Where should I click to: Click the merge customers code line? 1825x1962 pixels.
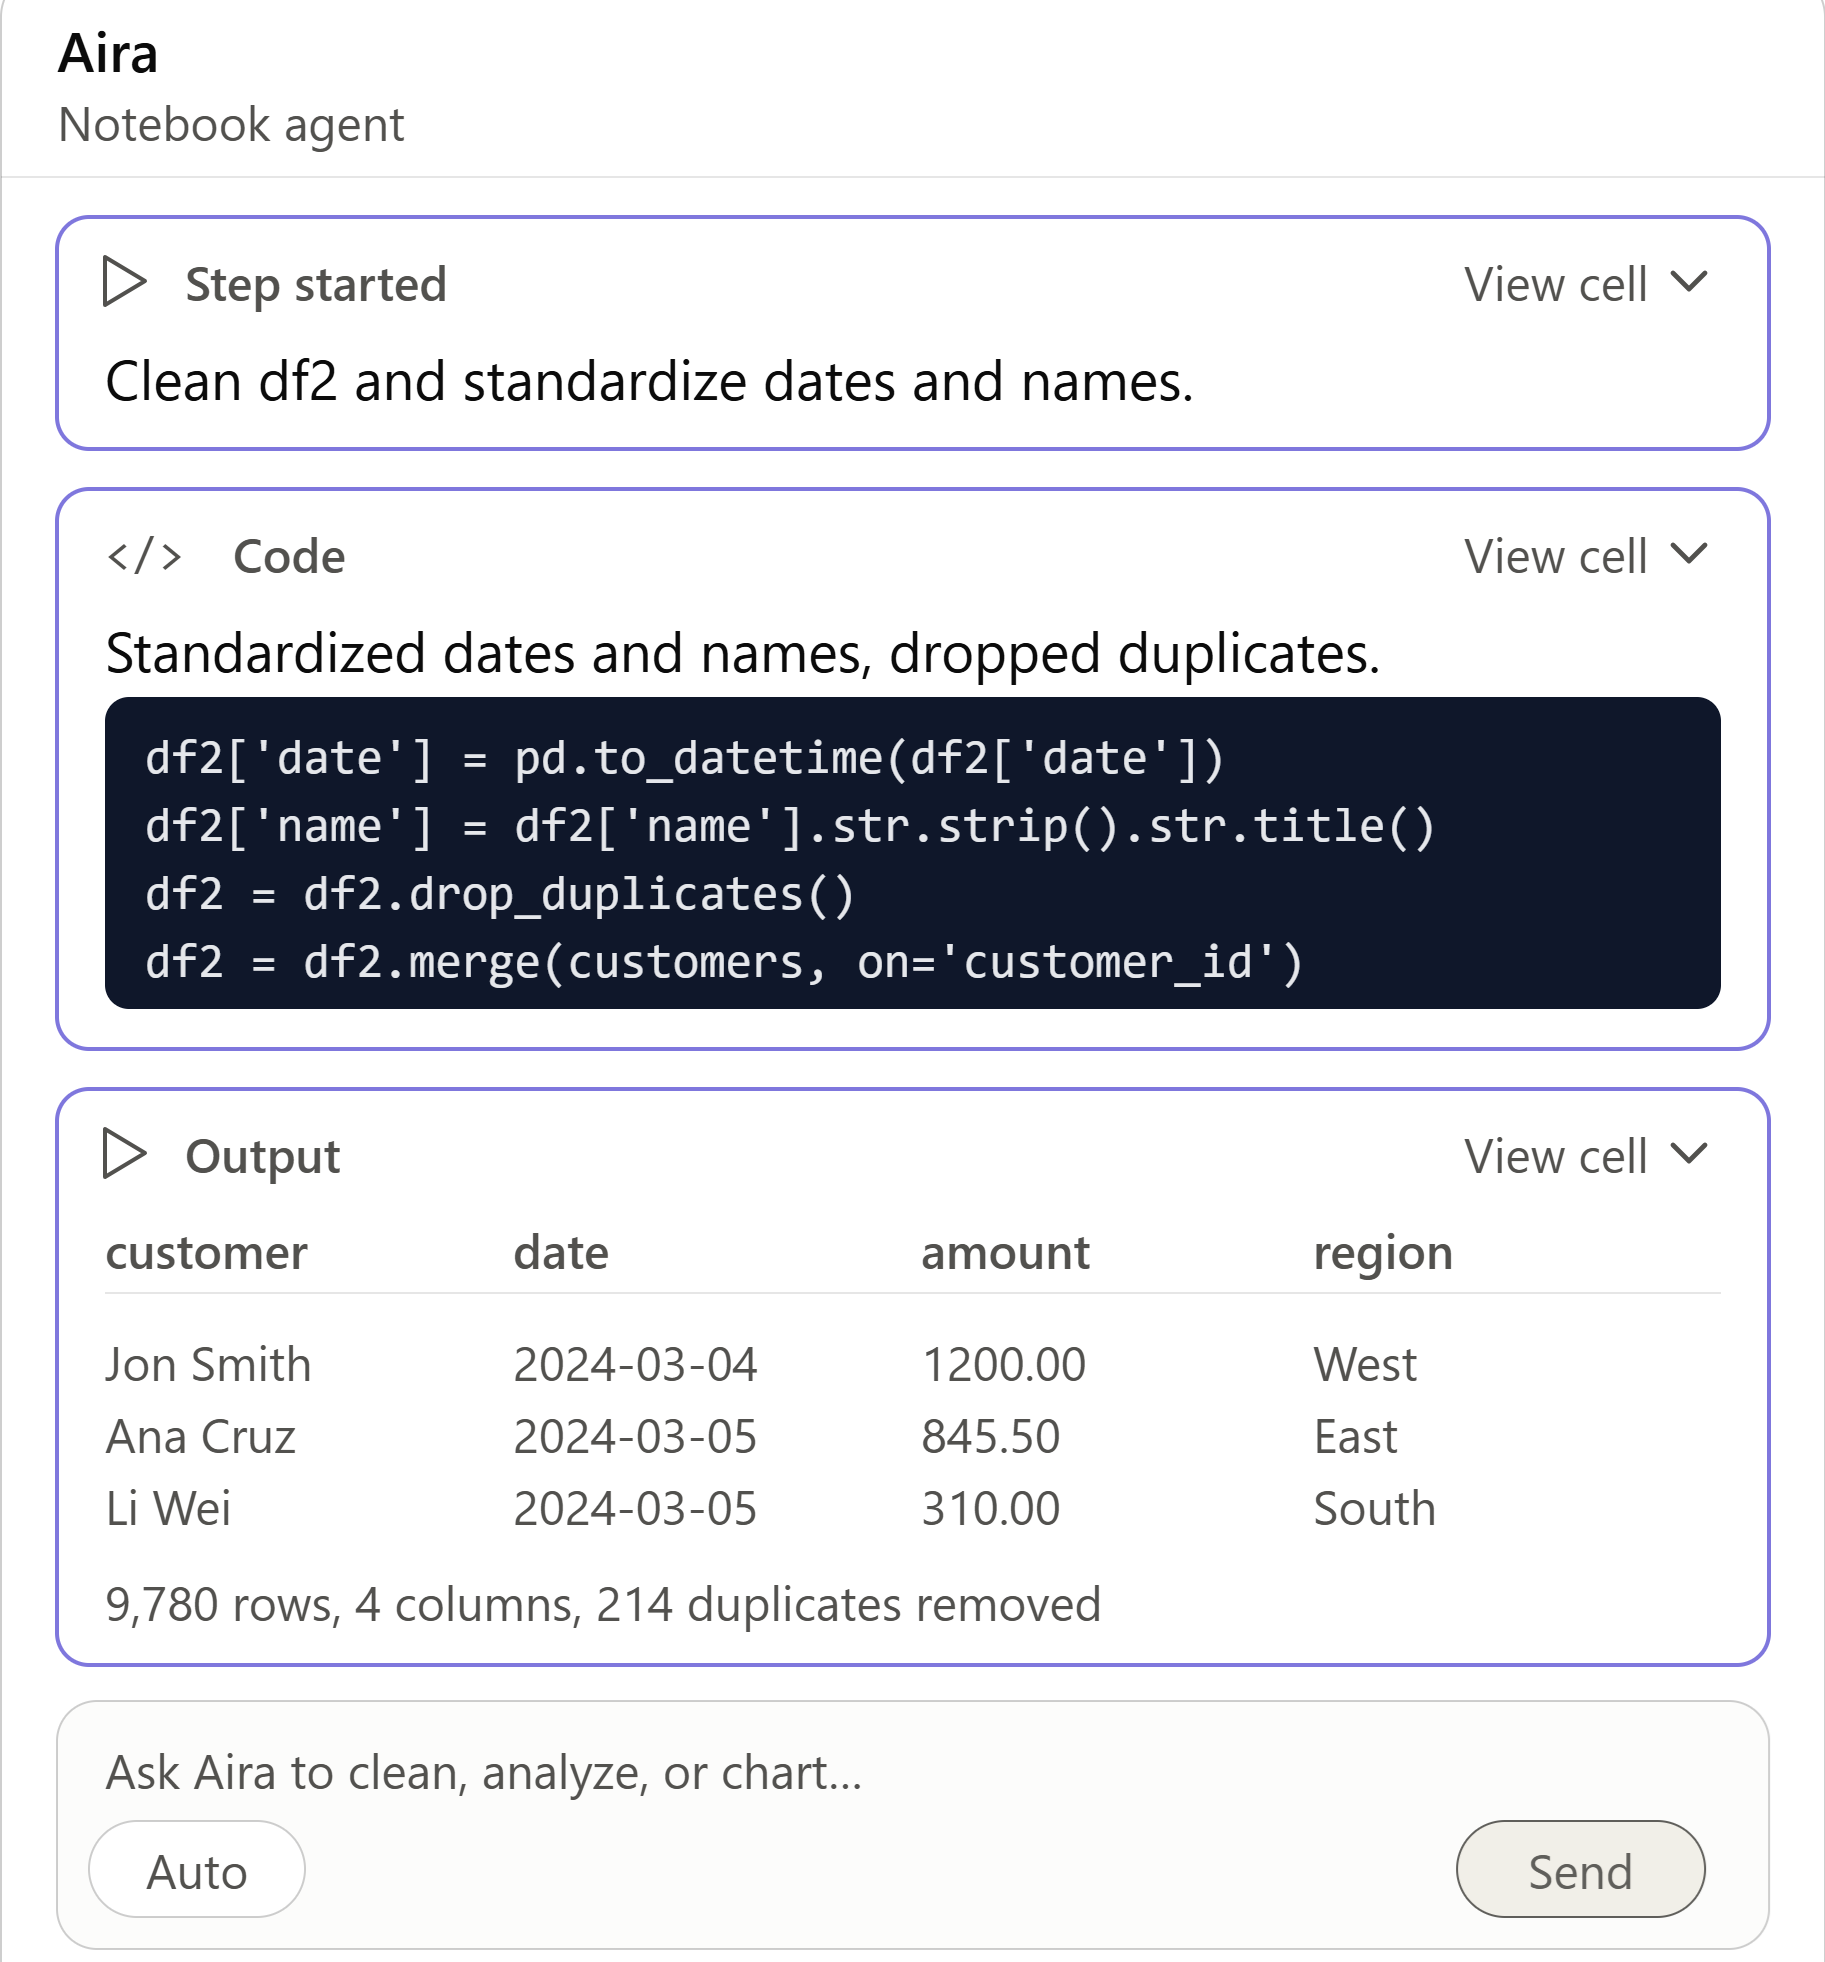point(724,961)
